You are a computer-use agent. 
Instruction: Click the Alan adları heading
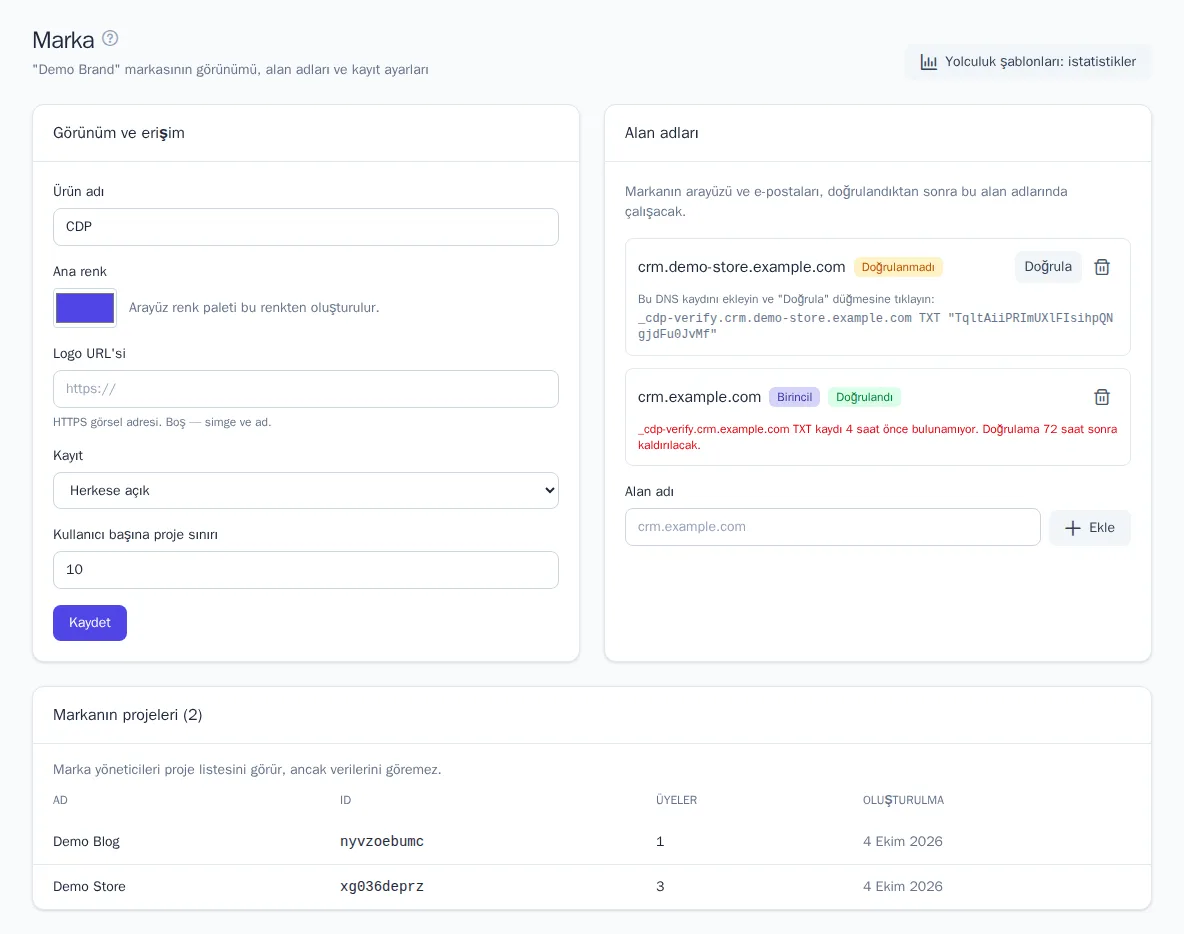click(x=661, y=133)
